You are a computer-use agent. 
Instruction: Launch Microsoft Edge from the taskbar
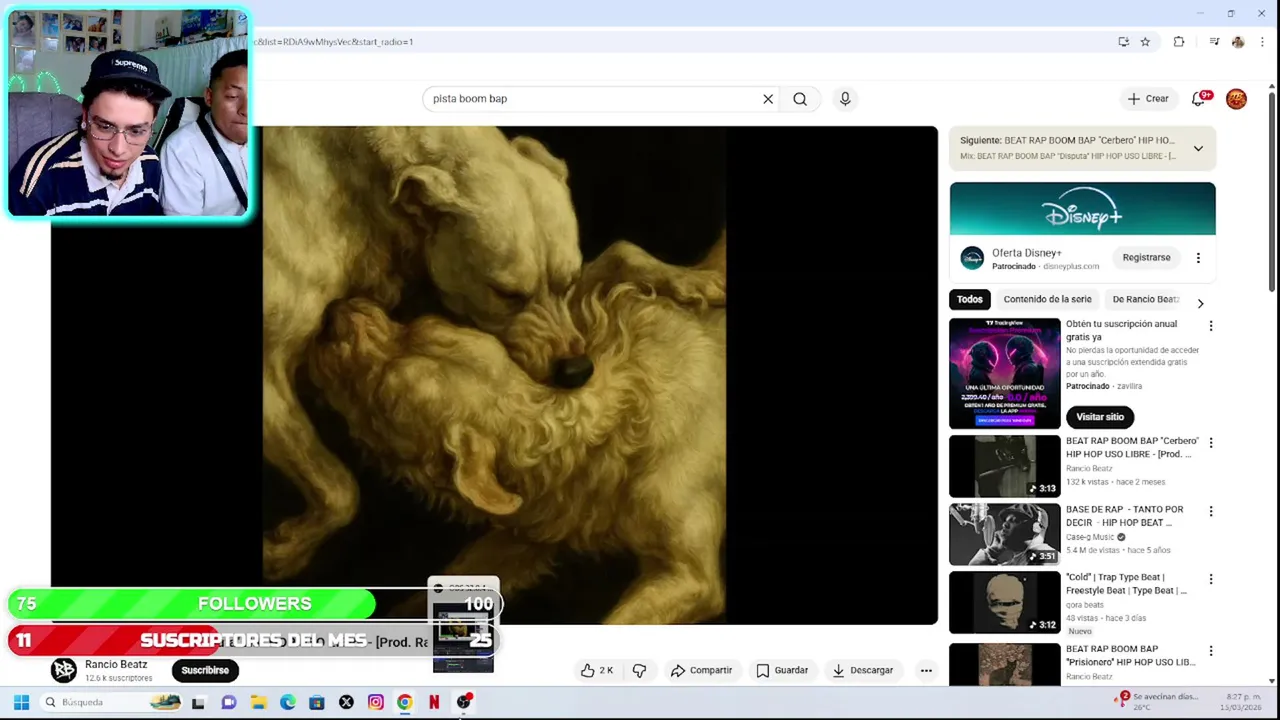[x=288, y=703]
